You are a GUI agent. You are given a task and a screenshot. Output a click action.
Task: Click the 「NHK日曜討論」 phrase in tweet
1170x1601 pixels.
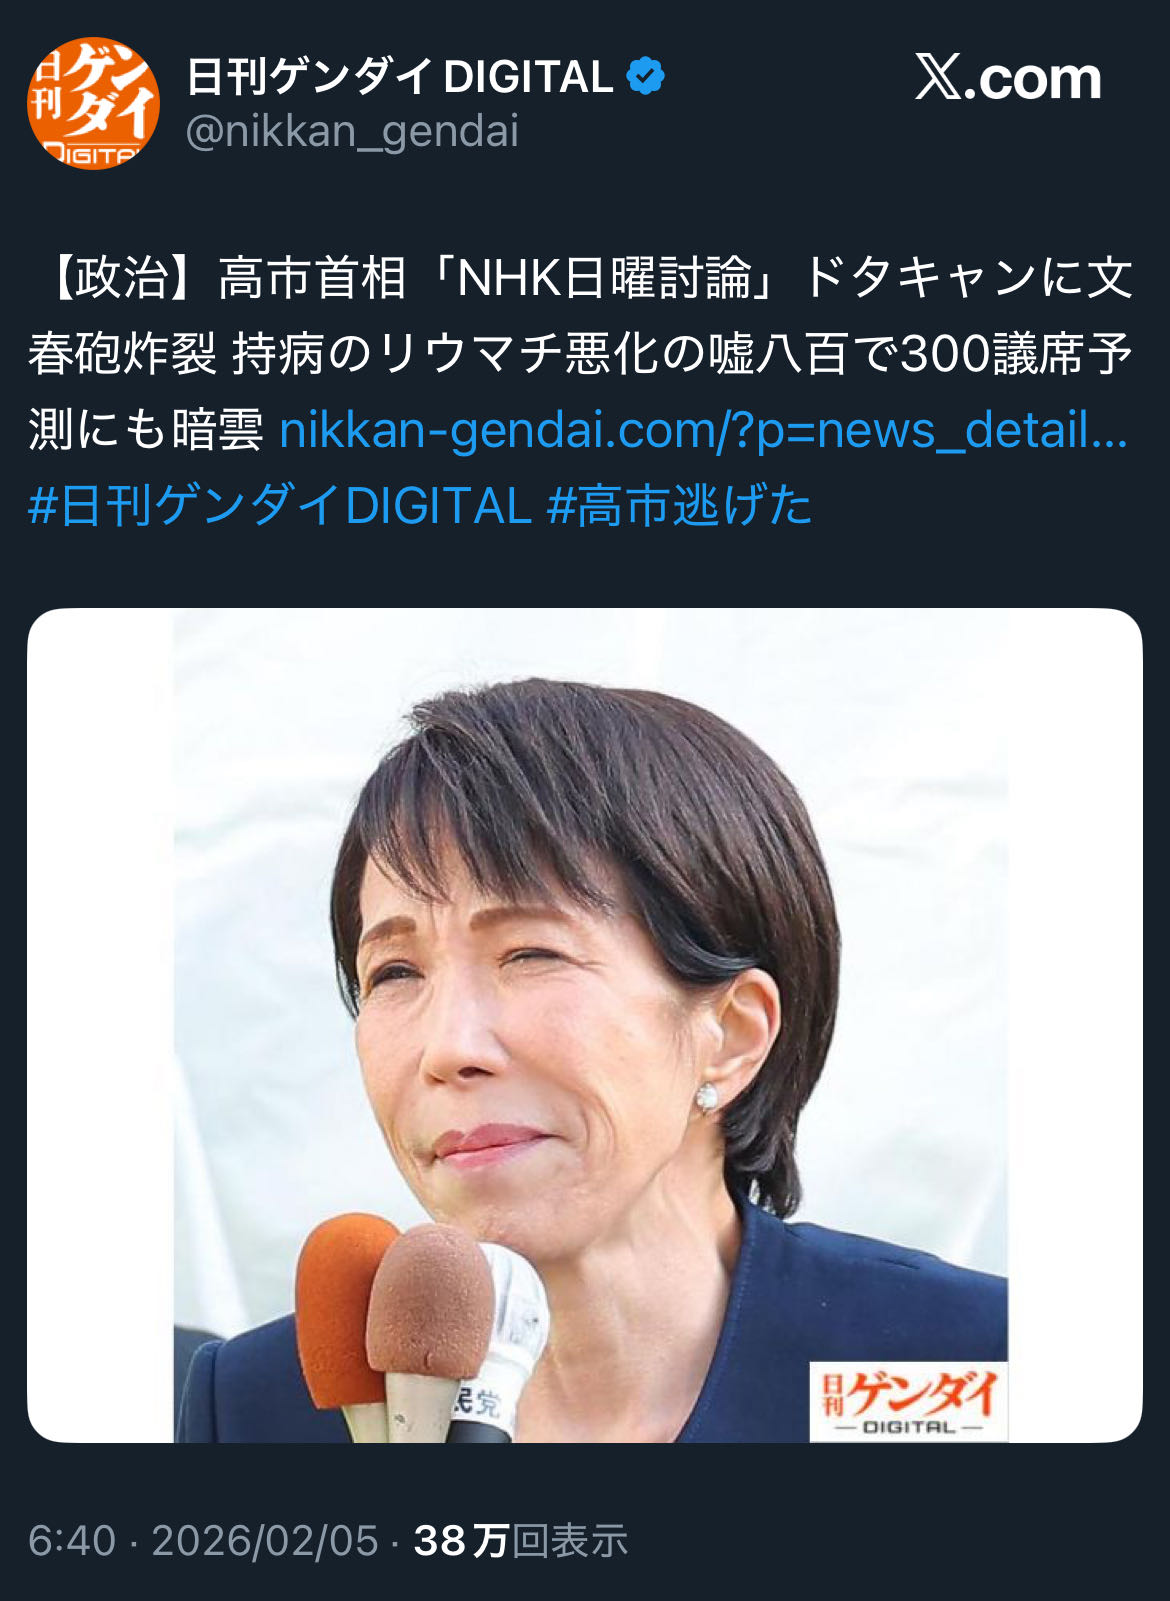pyautogui.click(x=608, y=278)
